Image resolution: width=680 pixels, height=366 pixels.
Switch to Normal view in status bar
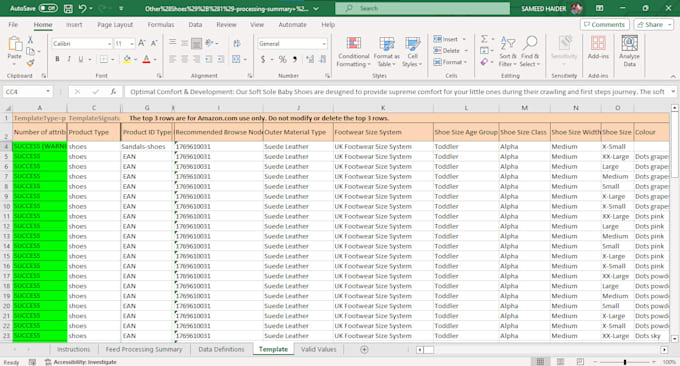coord(540,362)
